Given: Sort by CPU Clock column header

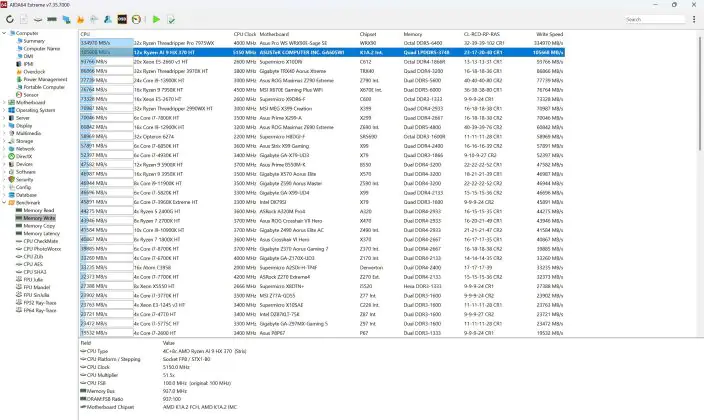Looking at the screenshot, I should coord(245,34).
